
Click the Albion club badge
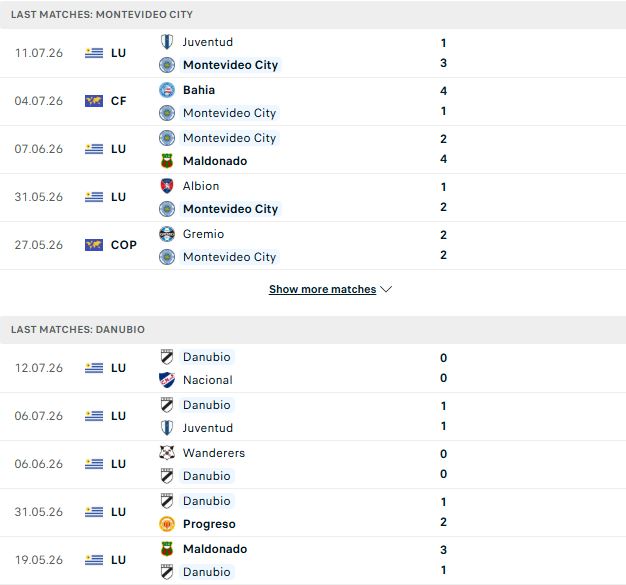point(166,186)
